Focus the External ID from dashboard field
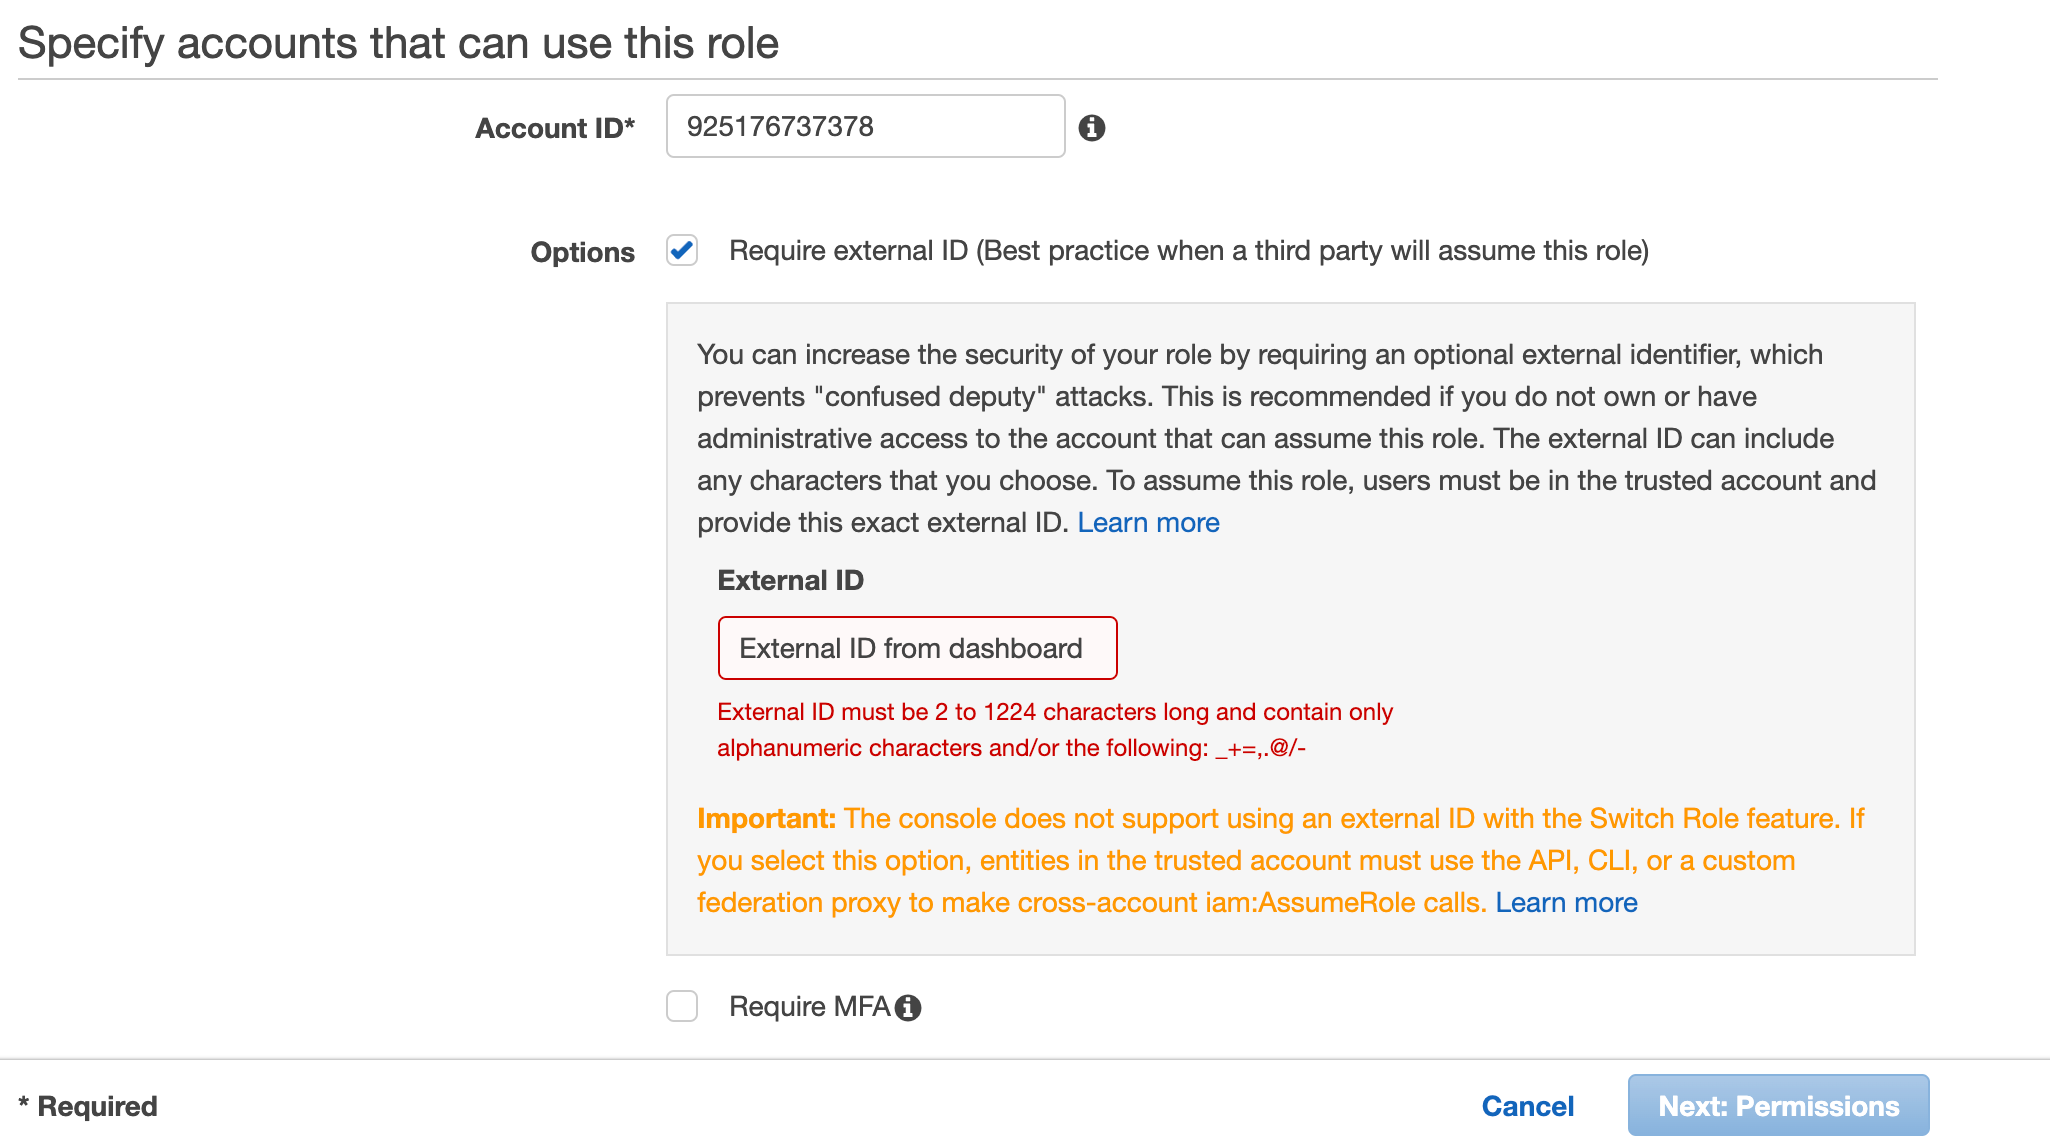 coord(916,648)
